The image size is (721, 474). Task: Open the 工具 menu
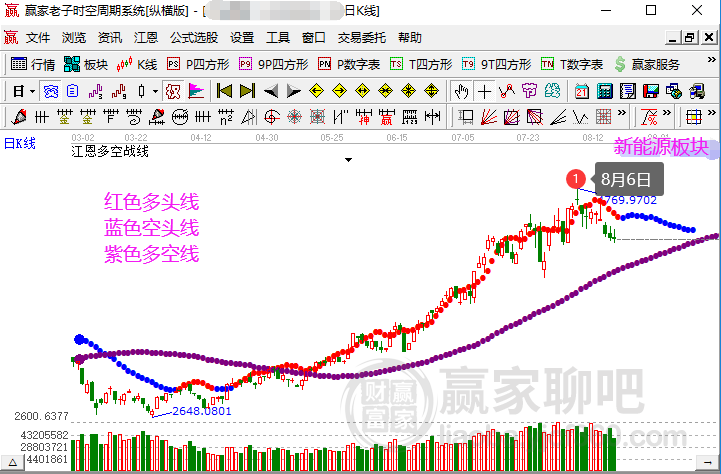278,38
